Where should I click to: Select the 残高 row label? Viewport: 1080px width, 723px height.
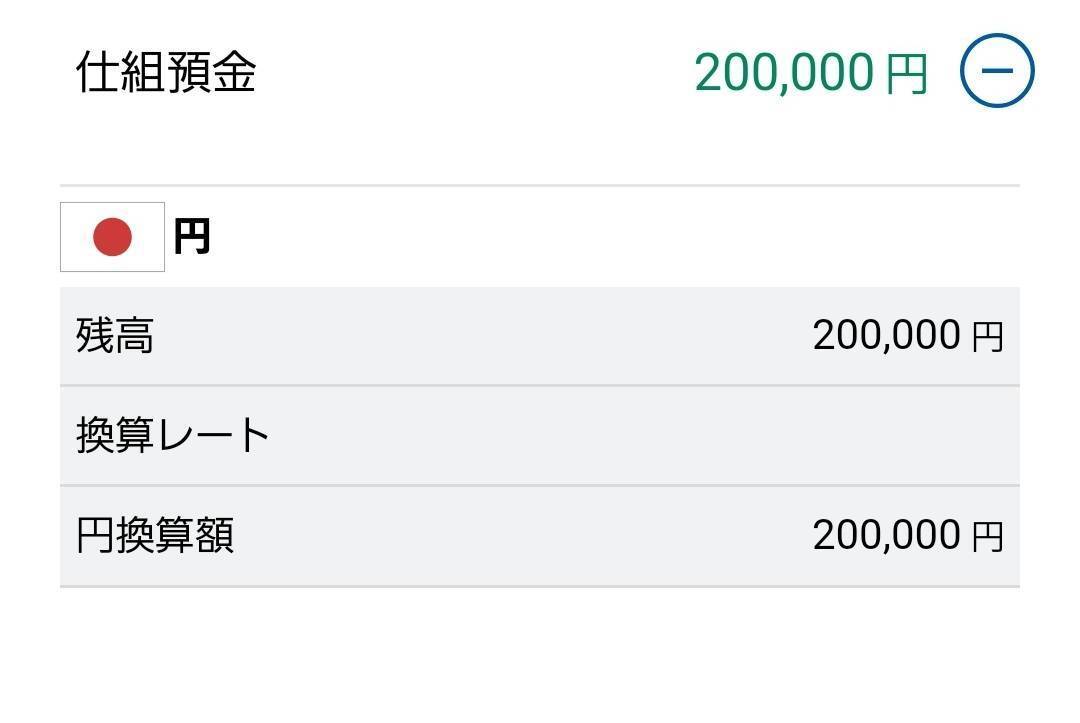tap(115, 336)
